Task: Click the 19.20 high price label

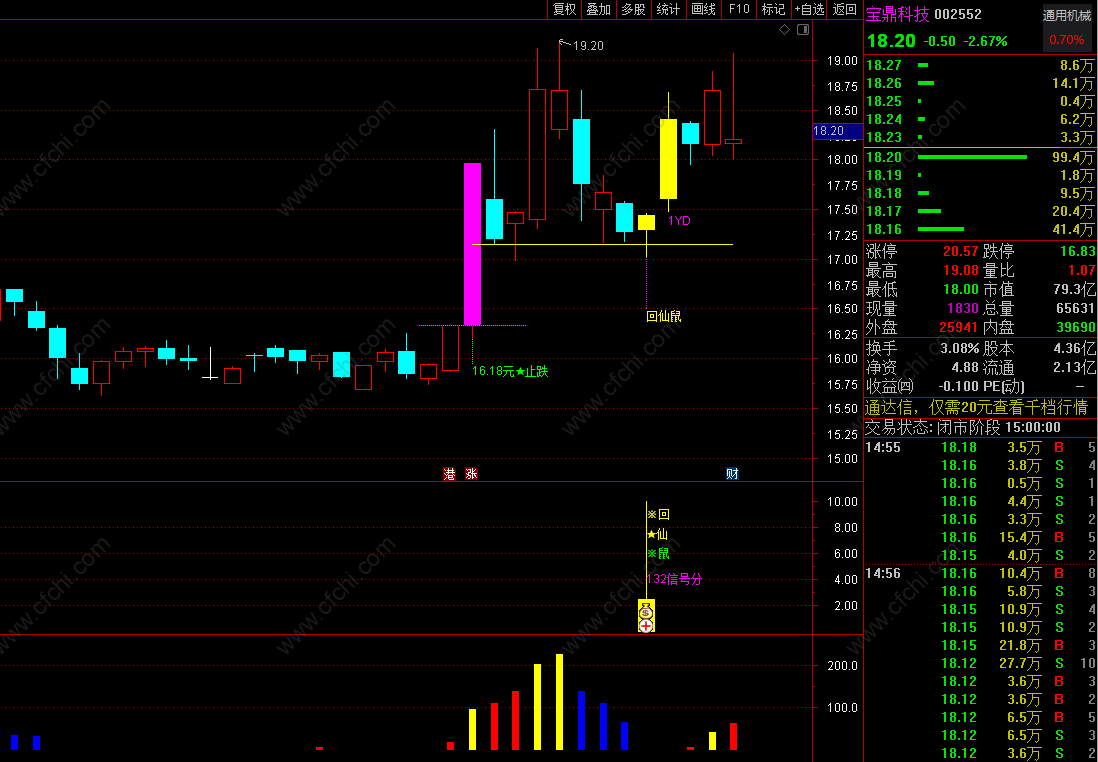Action: [588, 46]
